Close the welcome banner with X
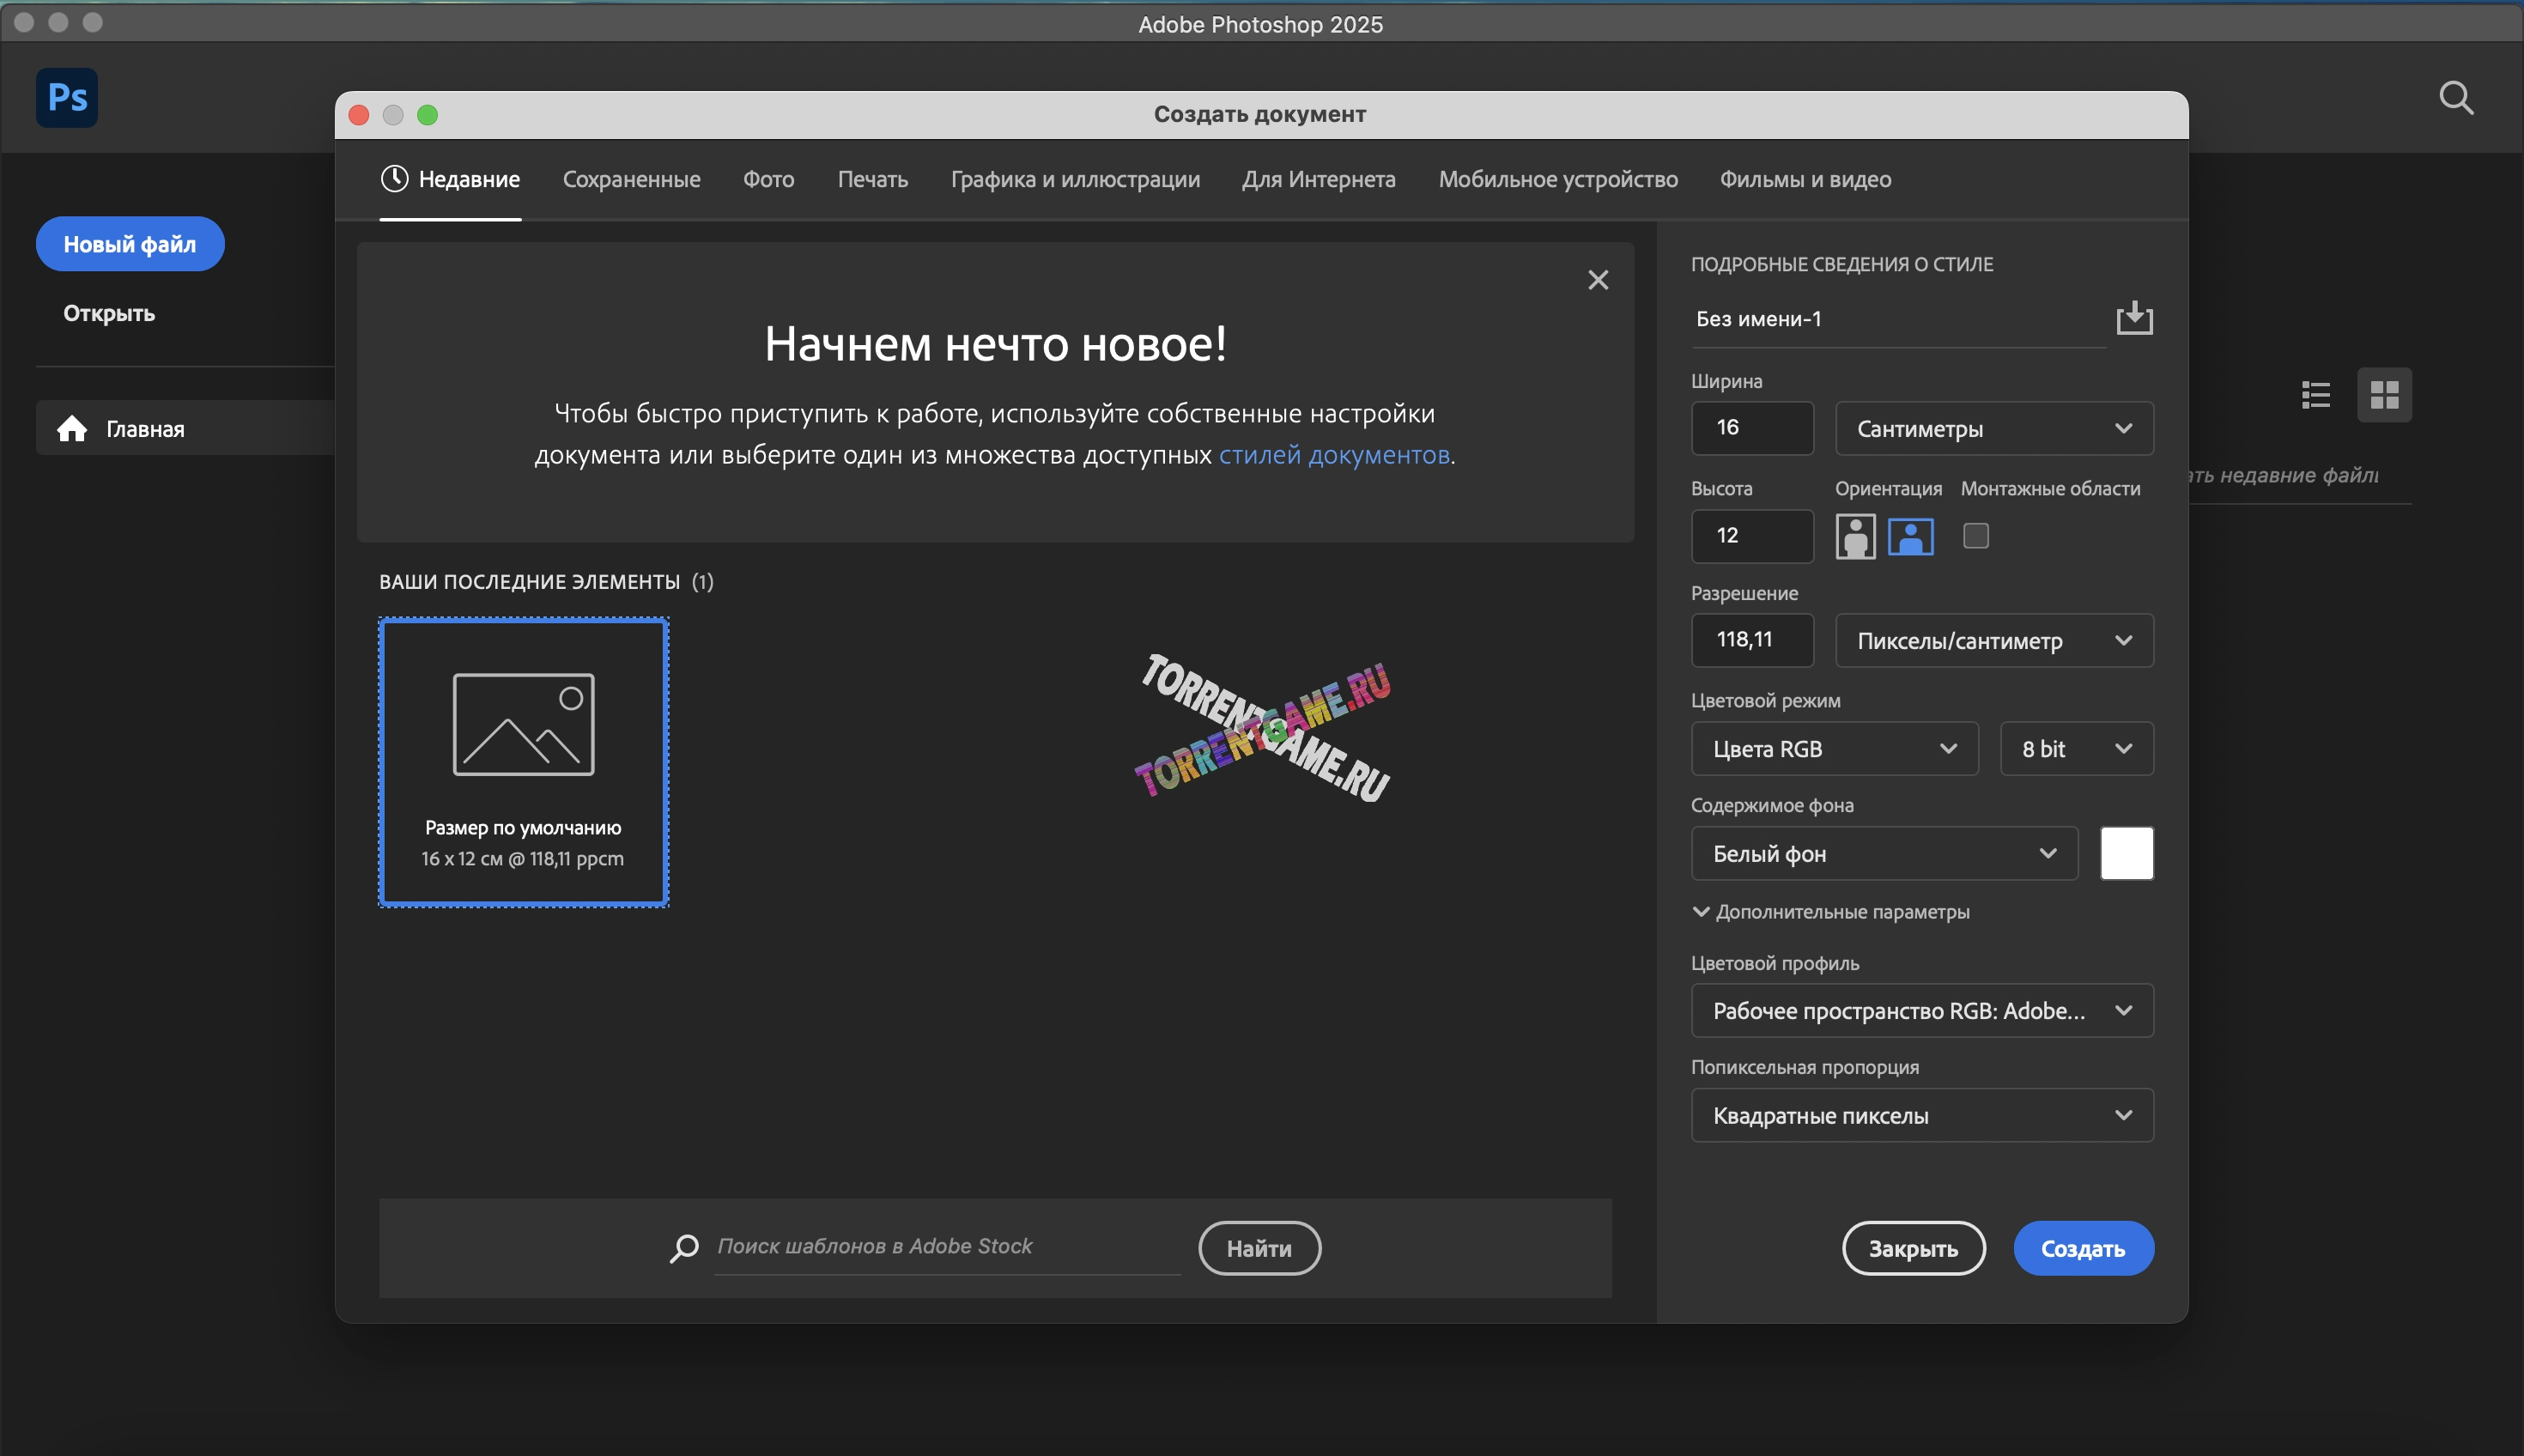 coord(1598,280)
